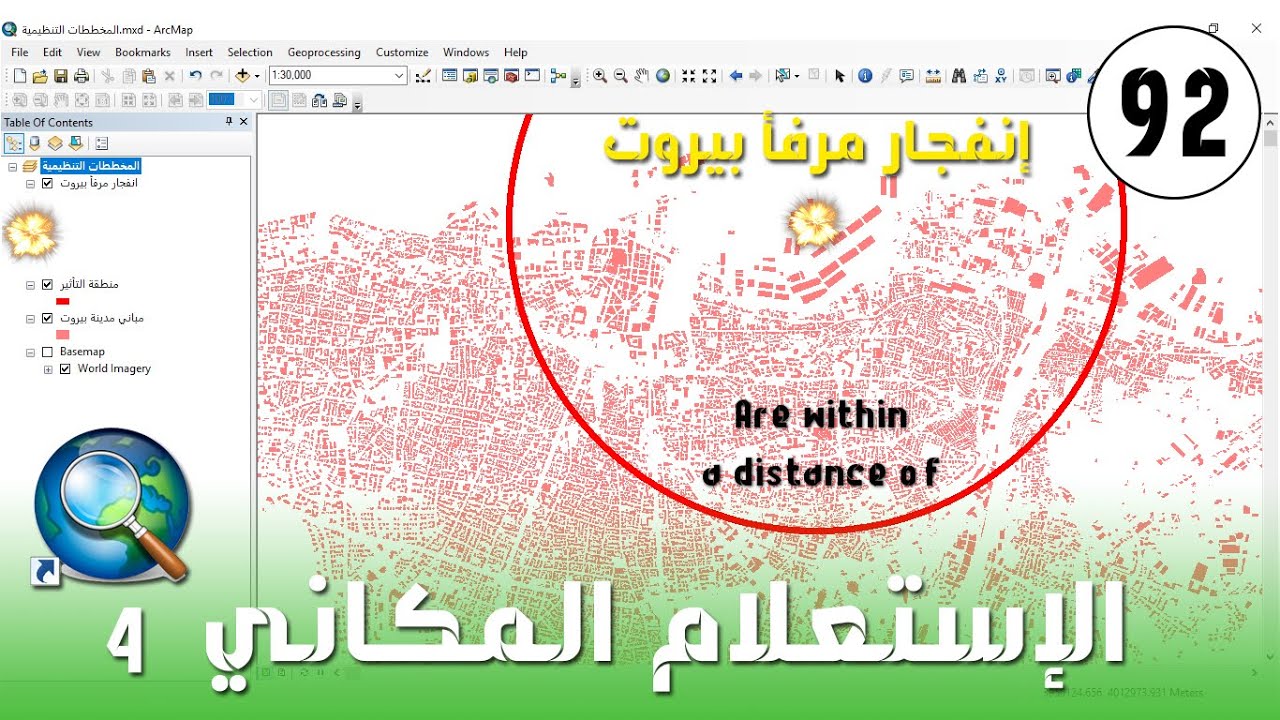Select the Select Features tool
The height and width of the screenshot is (720, 1280).
[x=782, y=76]
